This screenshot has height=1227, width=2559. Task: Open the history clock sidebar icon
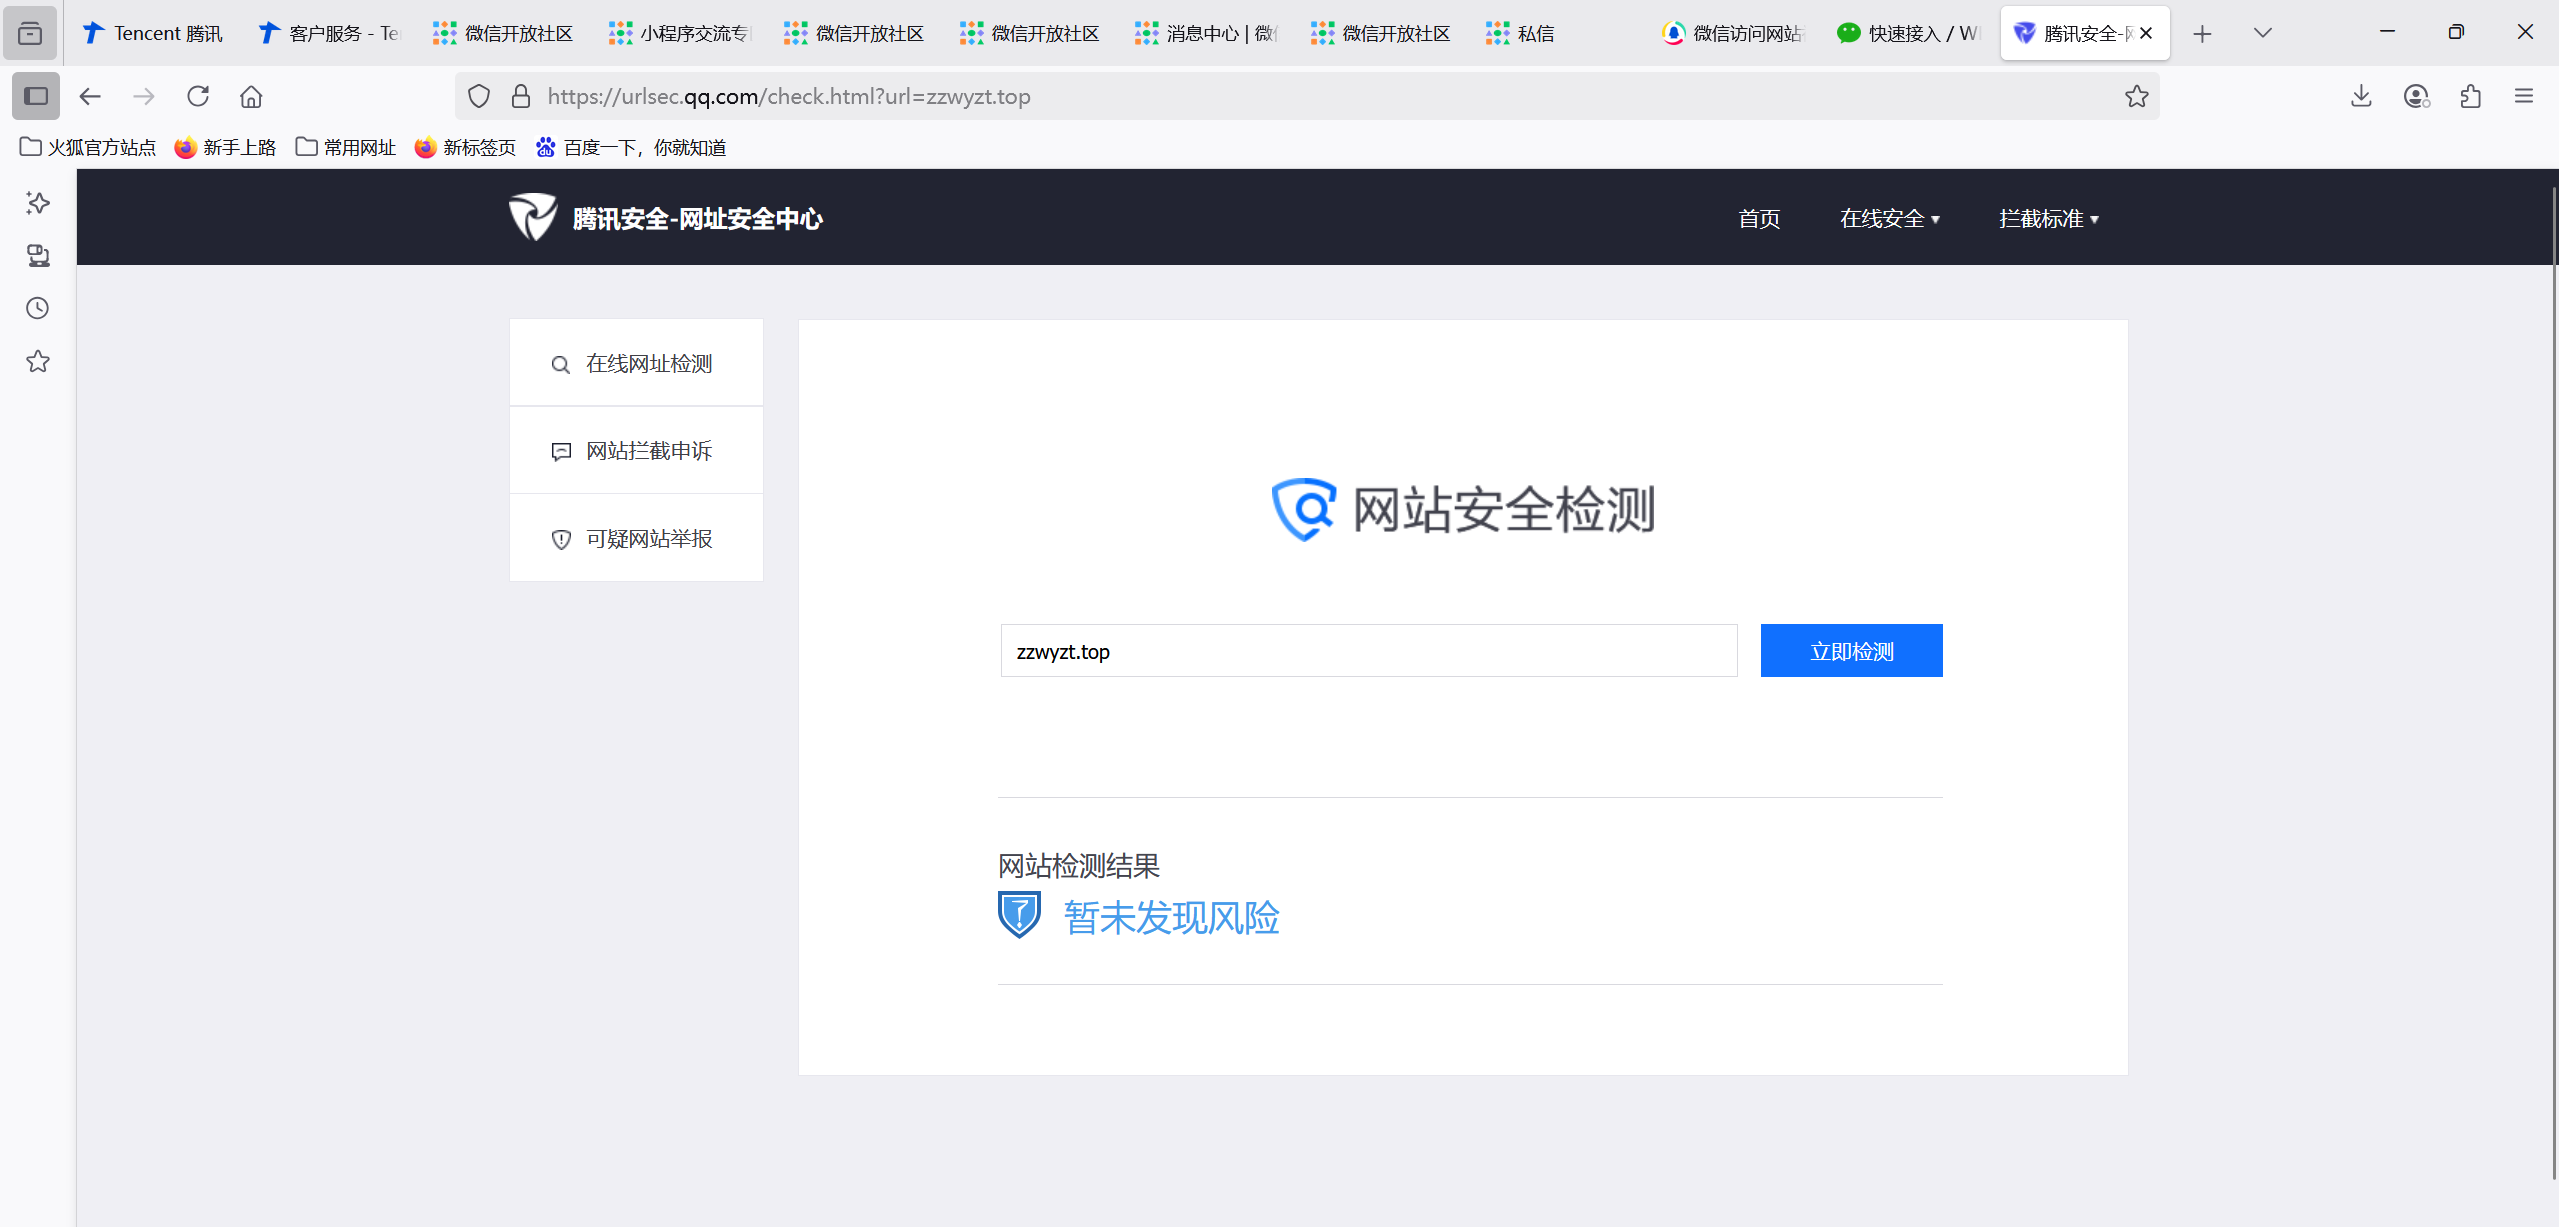(x=38, y=308)
